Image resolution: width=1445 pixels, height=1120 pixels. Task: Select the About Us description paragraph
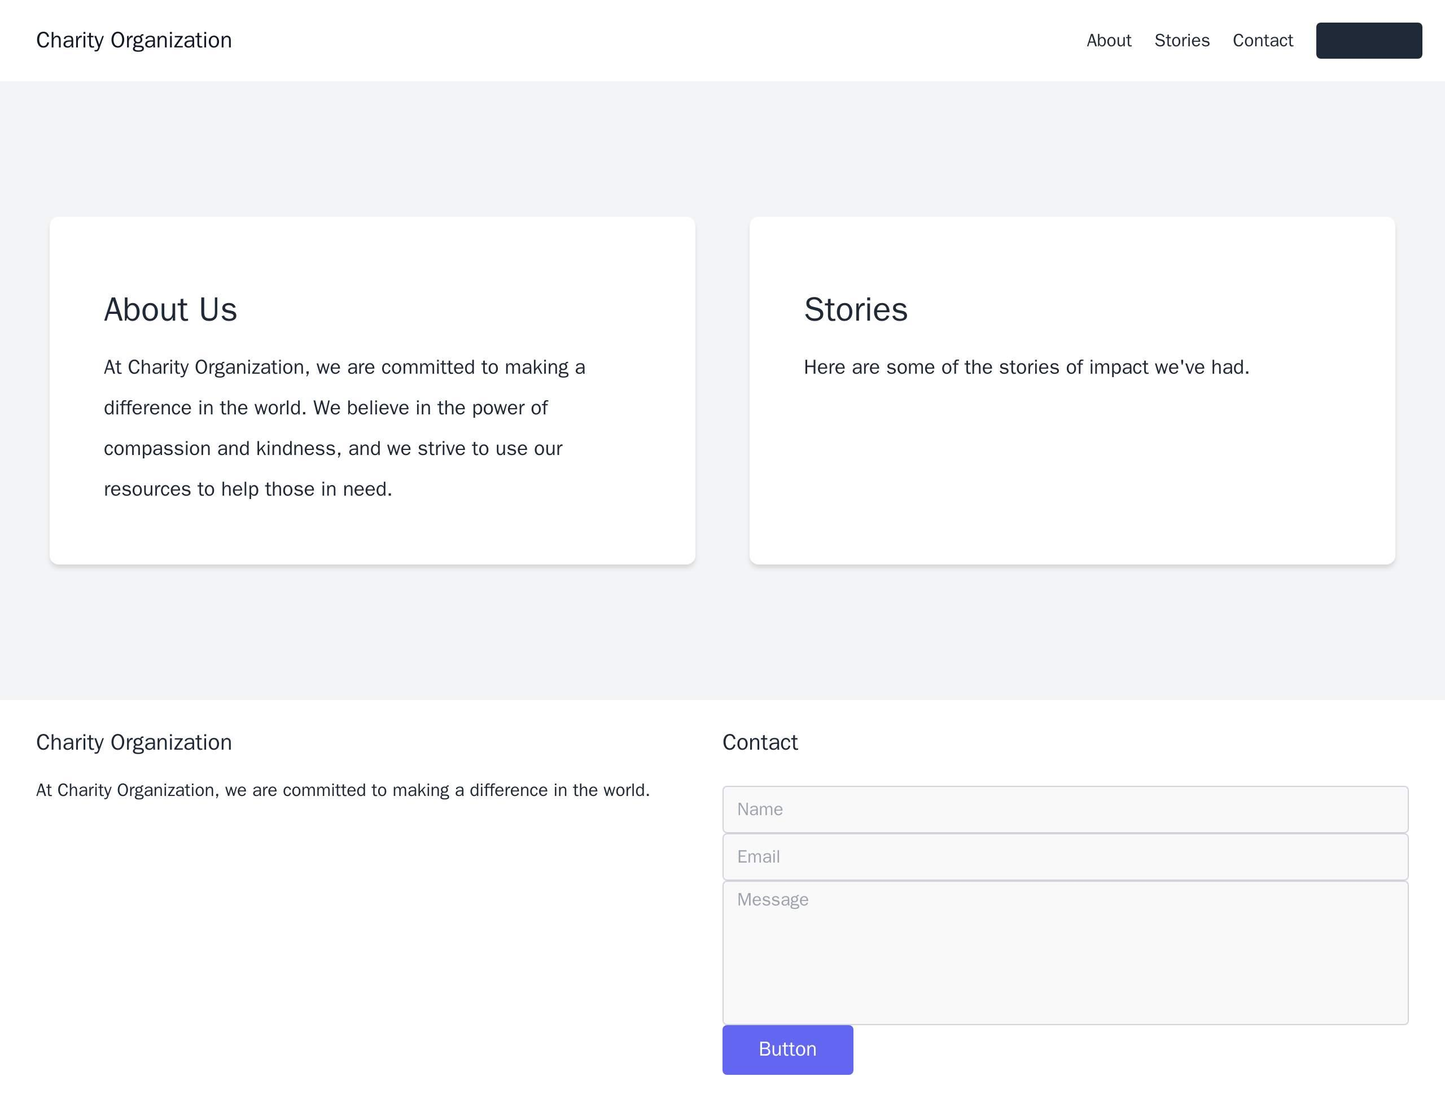tap(345, 428)
